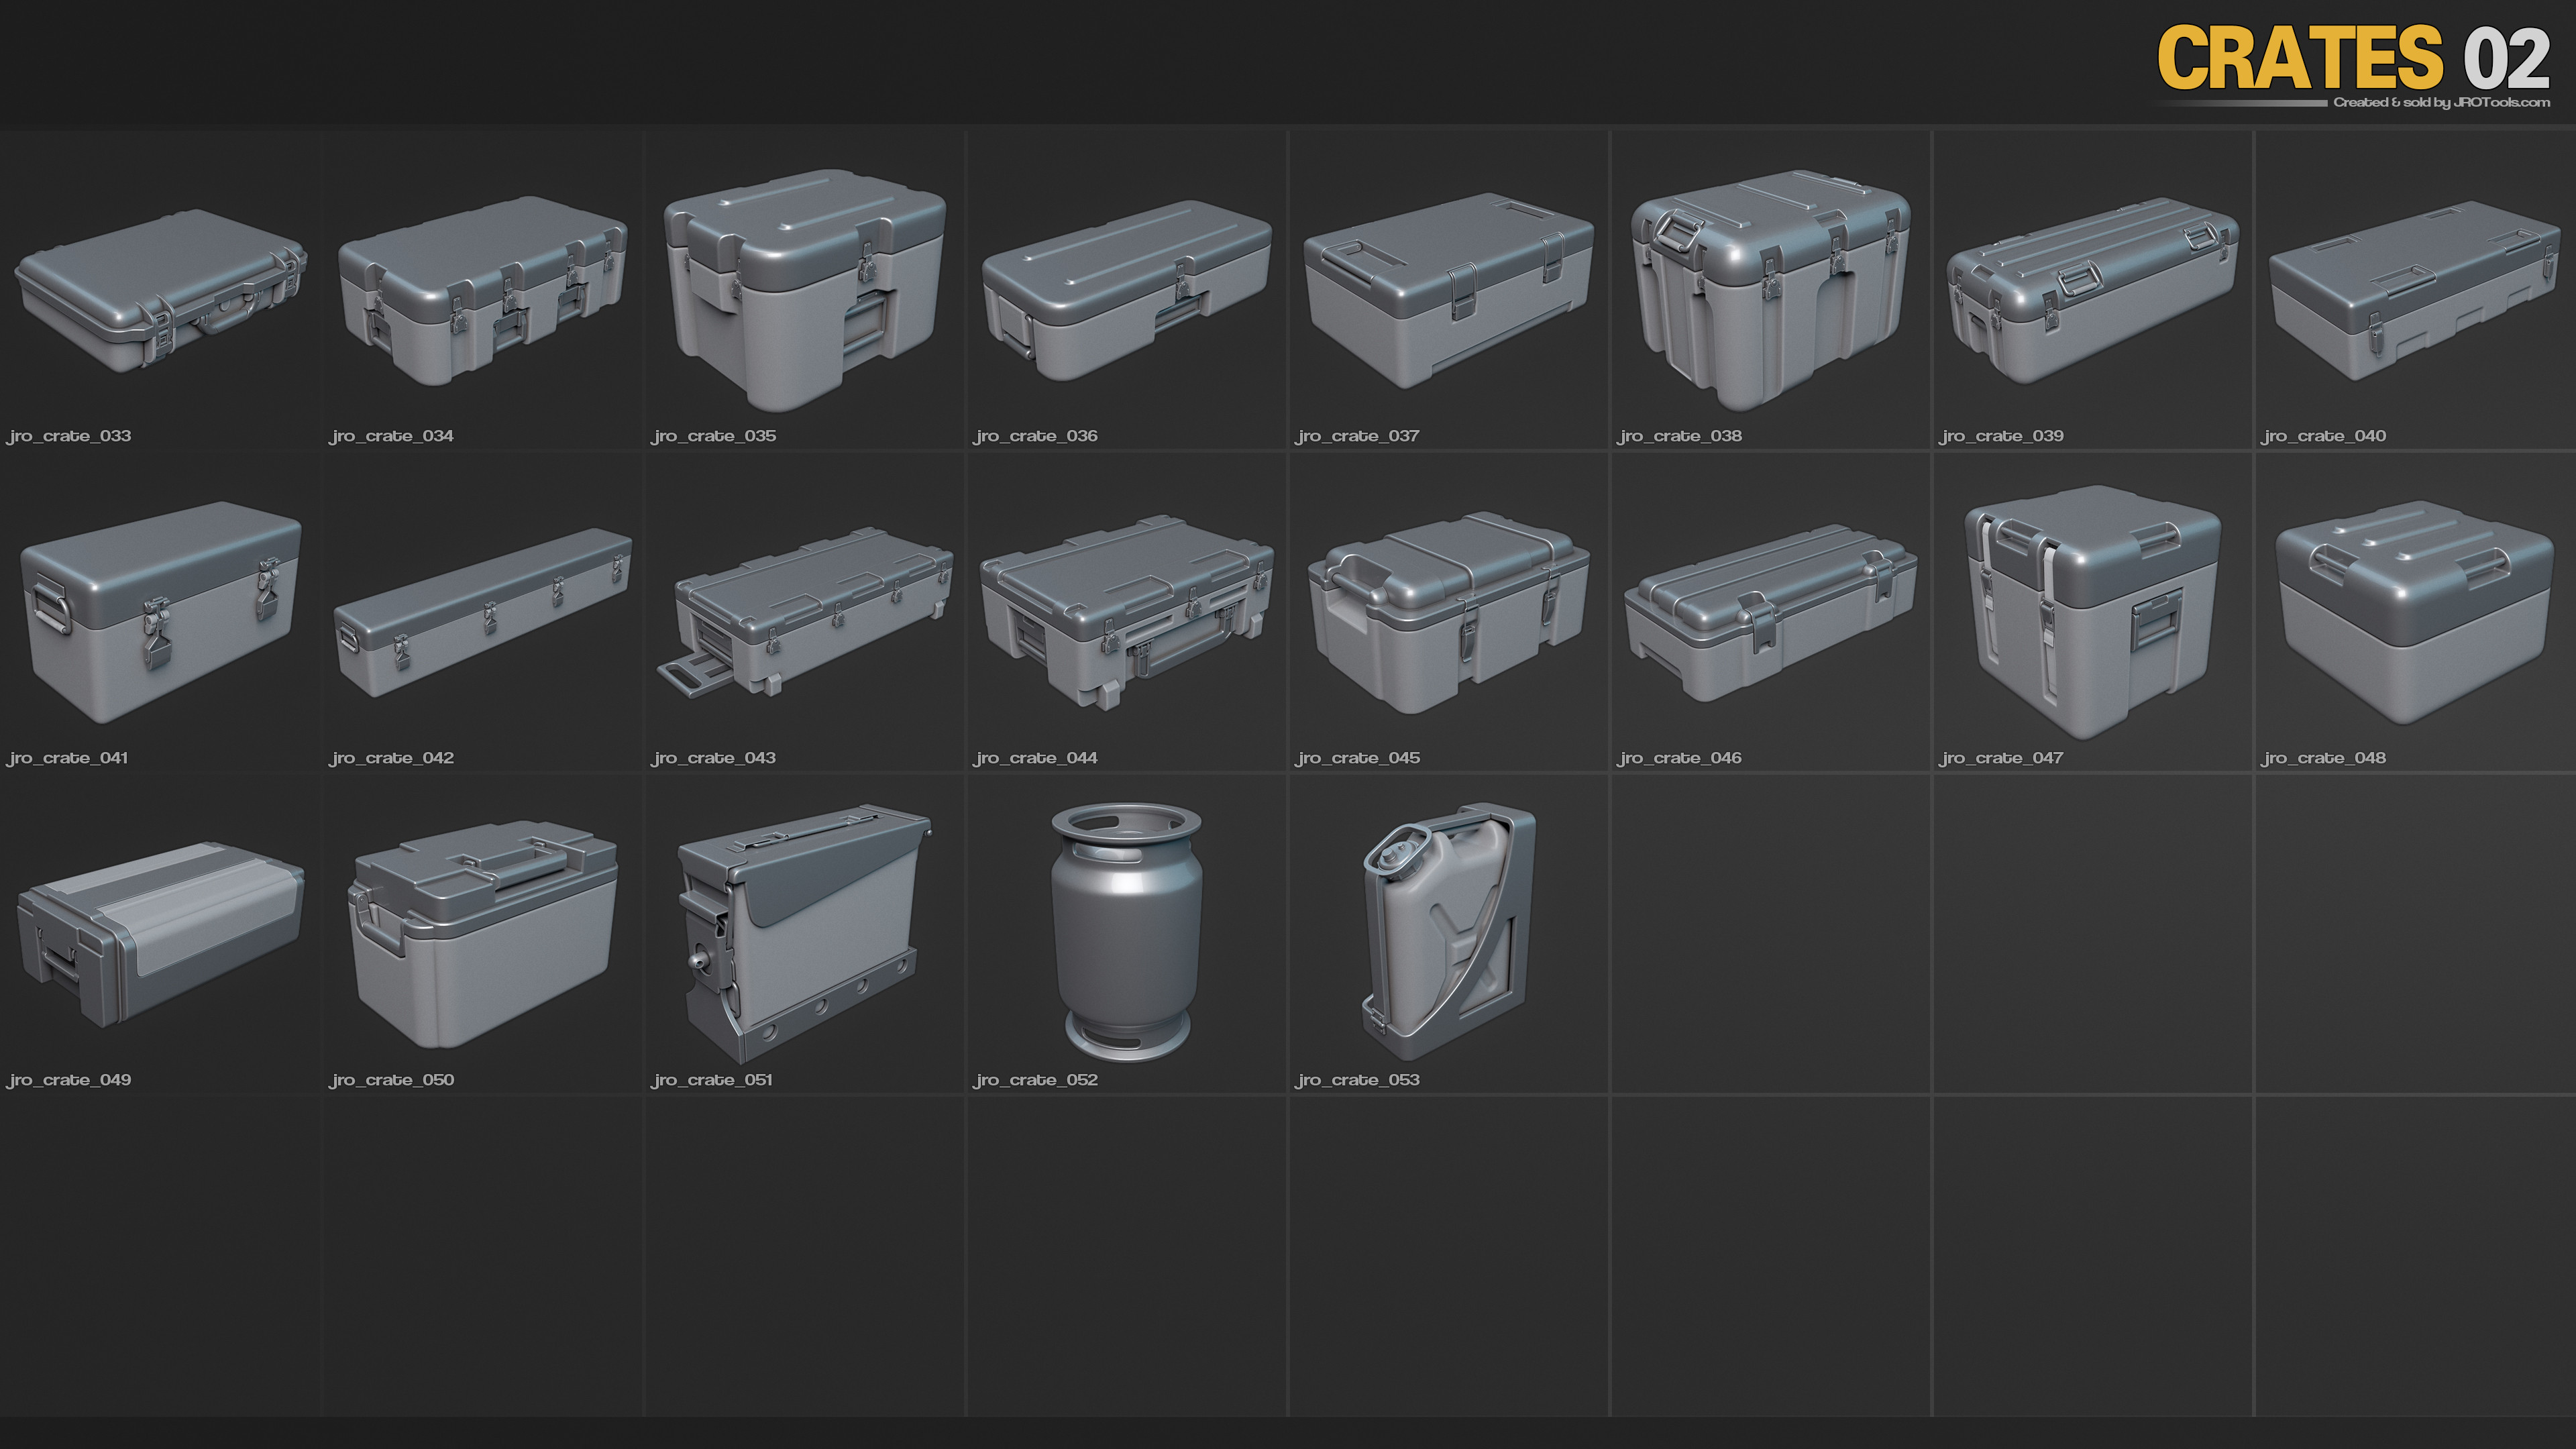Pick the long slim jro_crate_042 case
The image size is (2576, 1449).
point(483,612)
